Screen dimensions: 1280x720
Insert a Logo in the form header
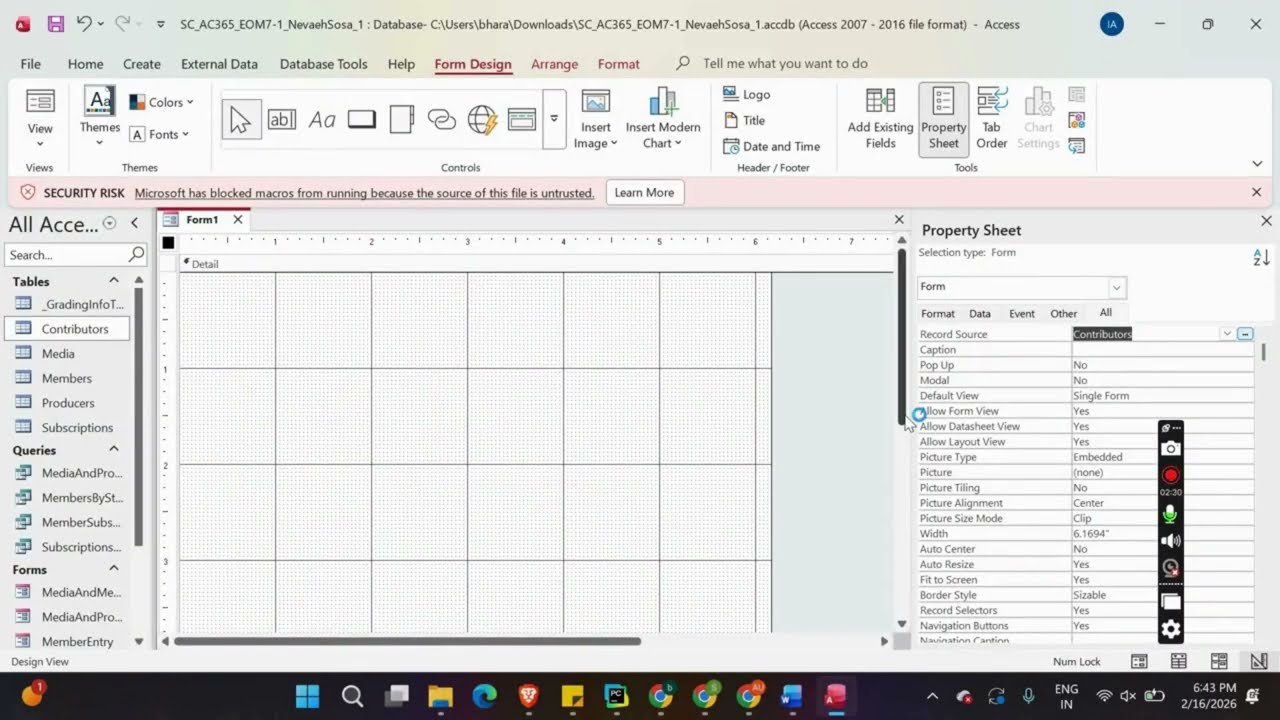pyautogui.click(x=746, y=94)
